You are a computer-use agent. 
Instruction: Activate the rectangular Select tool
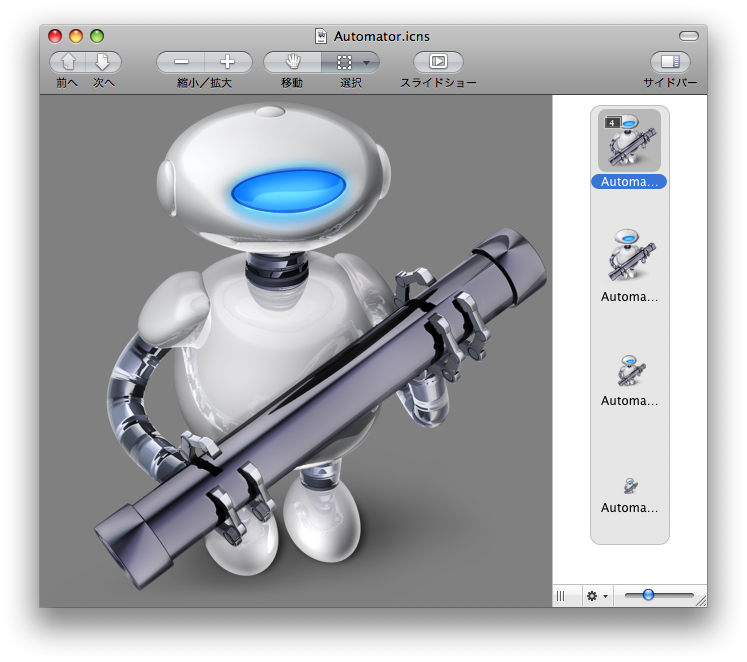point(344,62)
